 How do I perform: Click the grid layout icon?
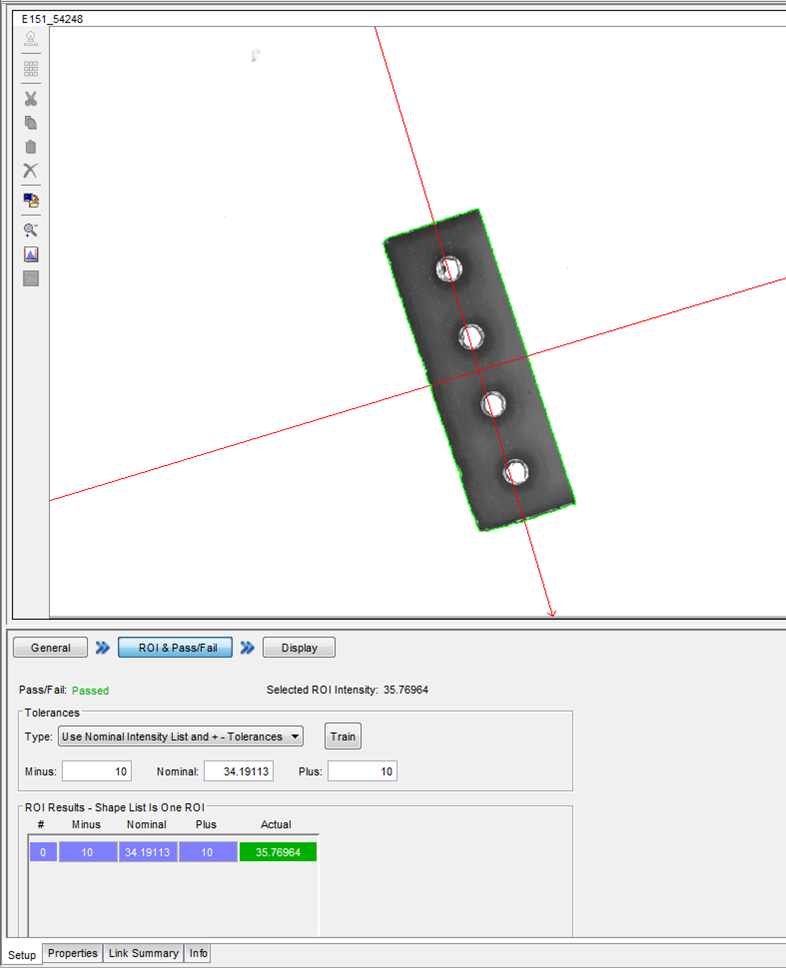point(31,69)
